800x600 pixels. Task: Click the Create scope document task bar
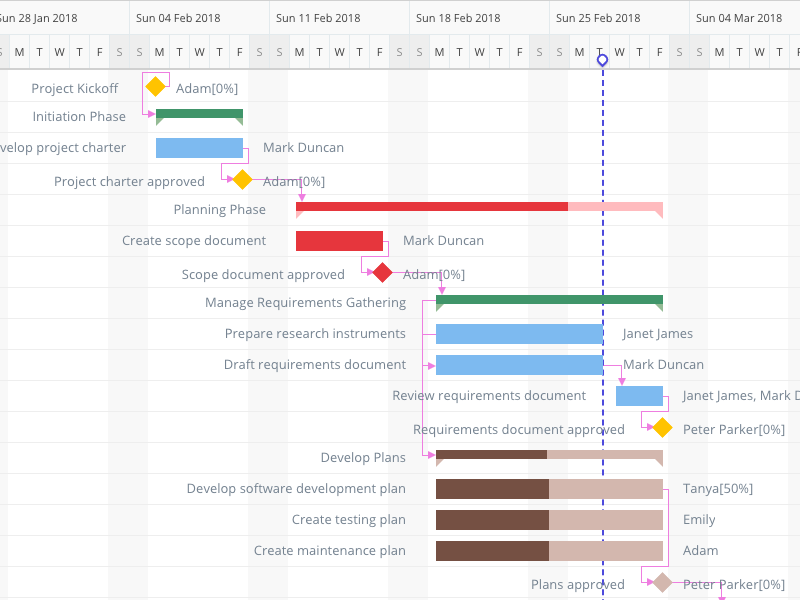tap(339, 241)
